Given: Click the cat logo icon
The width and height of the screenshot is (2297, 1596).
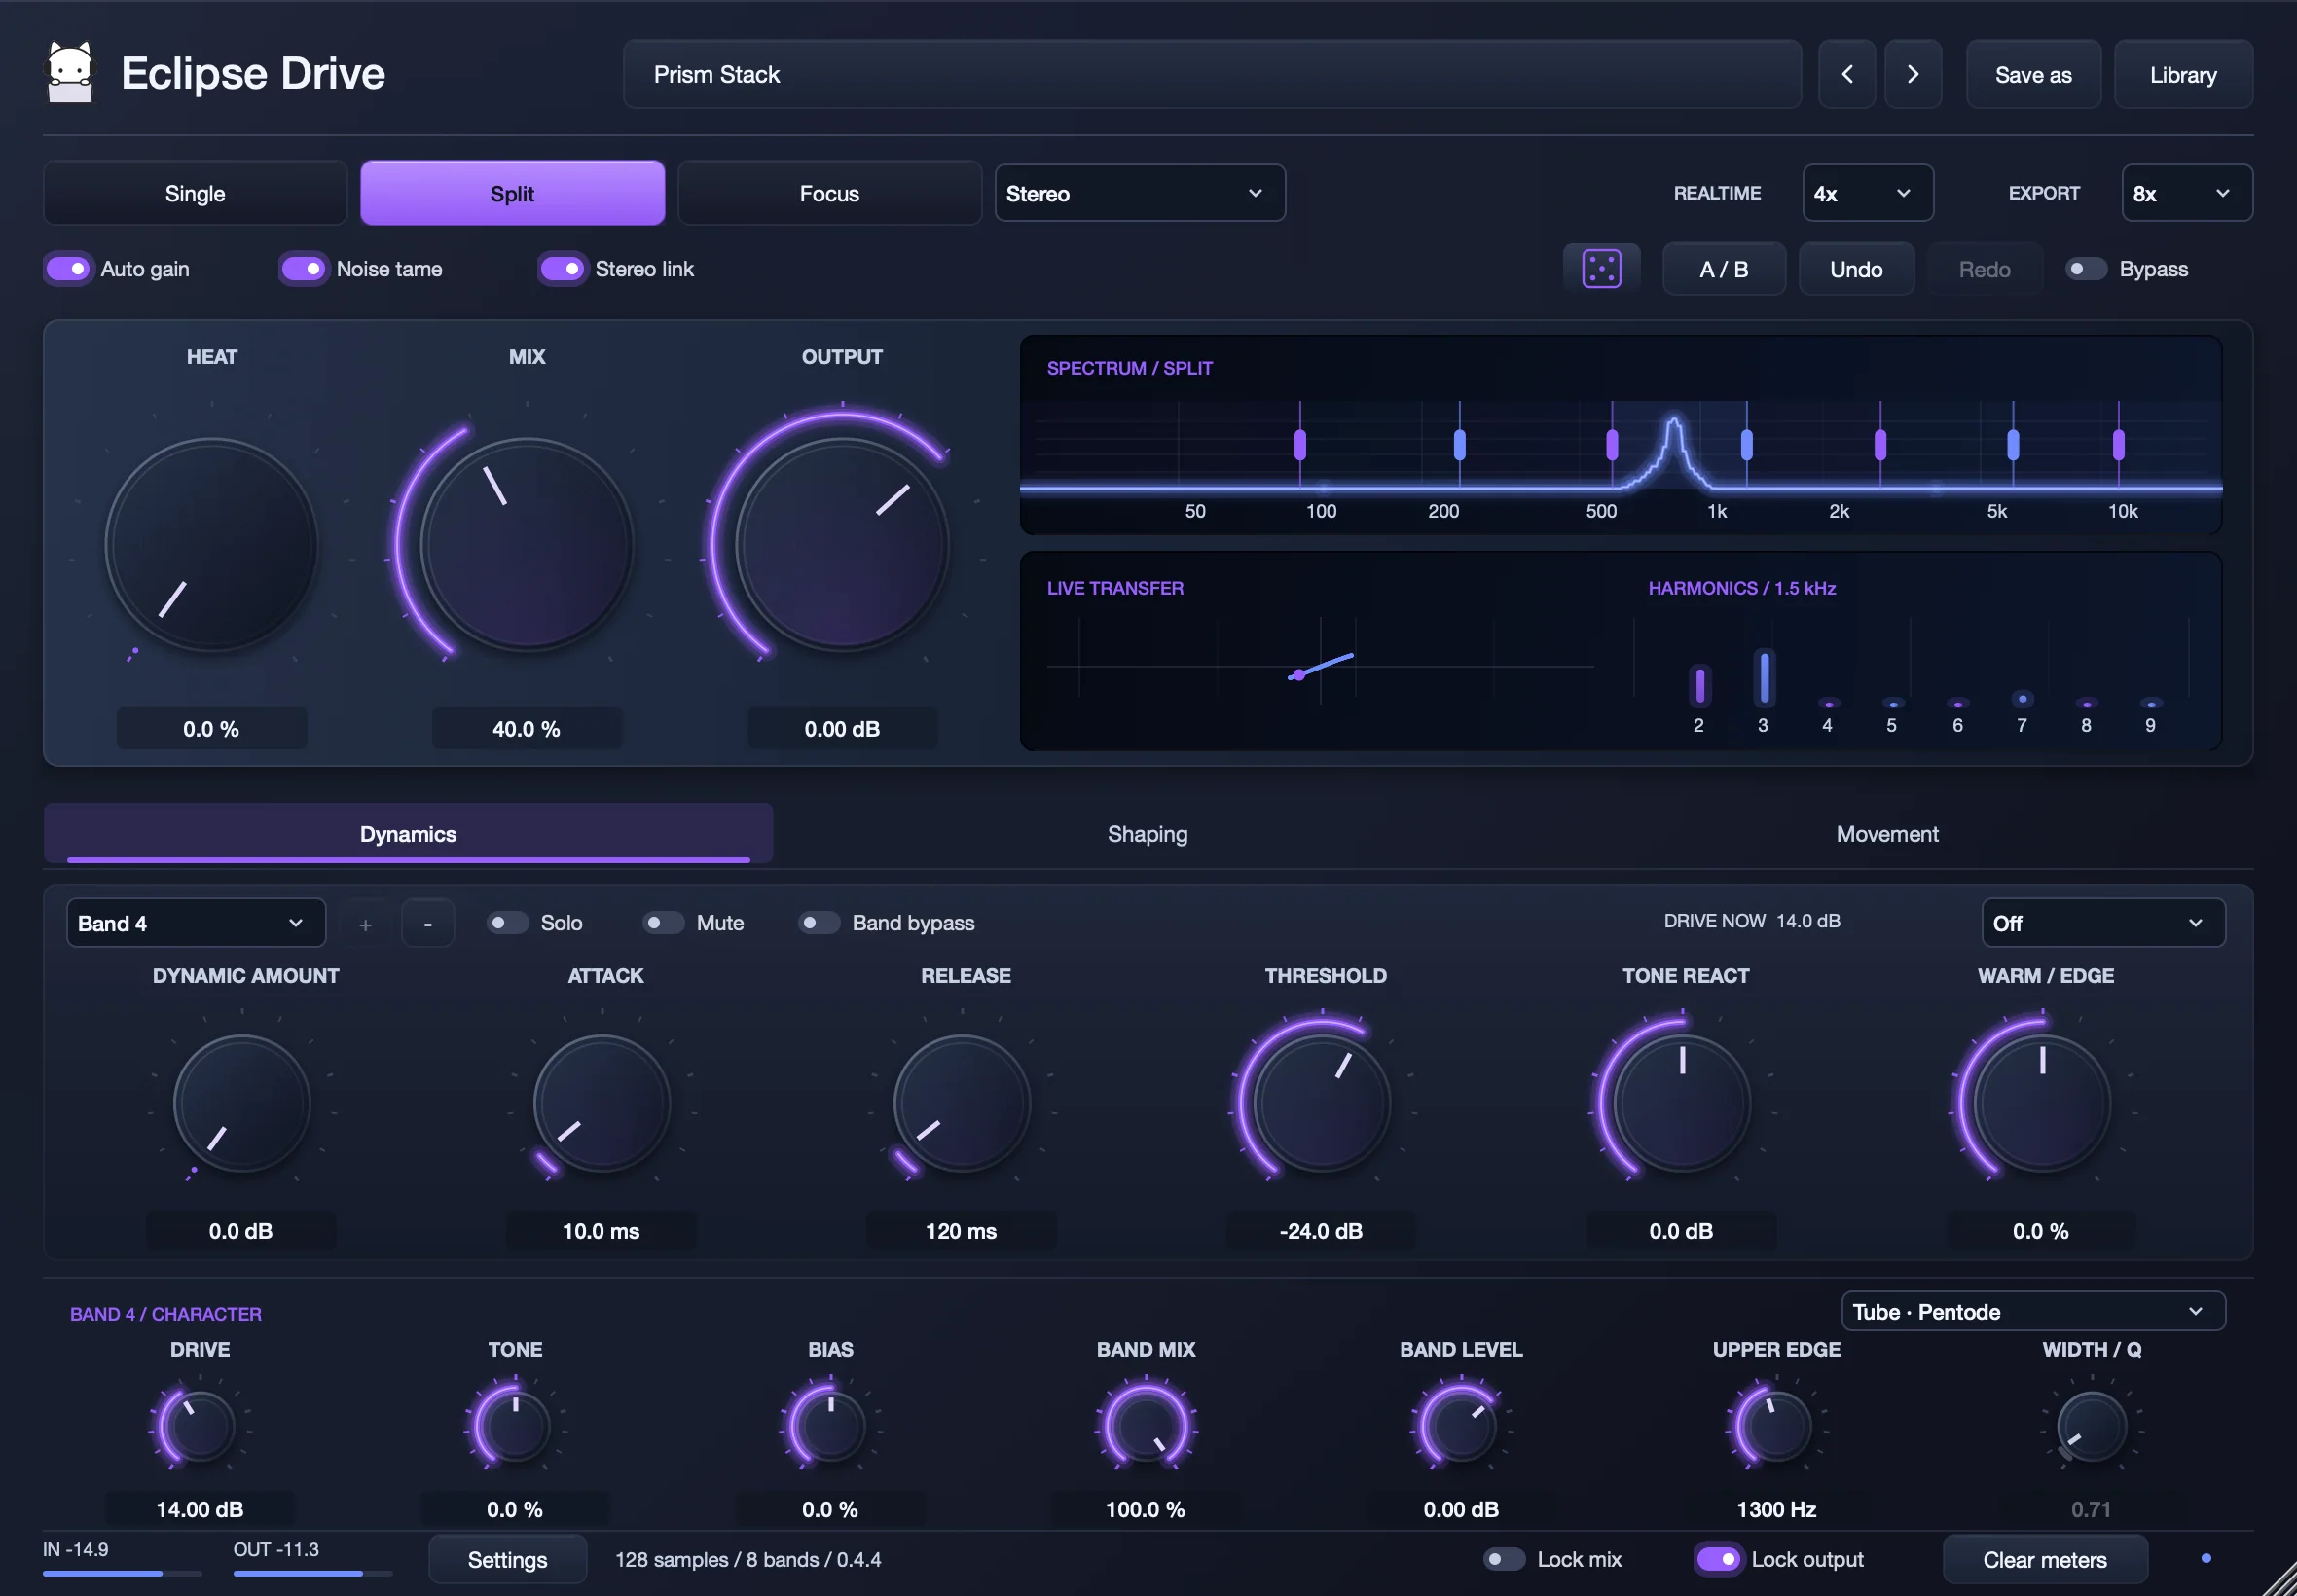Looking at the screenshot, I should (x=70, y=73).
